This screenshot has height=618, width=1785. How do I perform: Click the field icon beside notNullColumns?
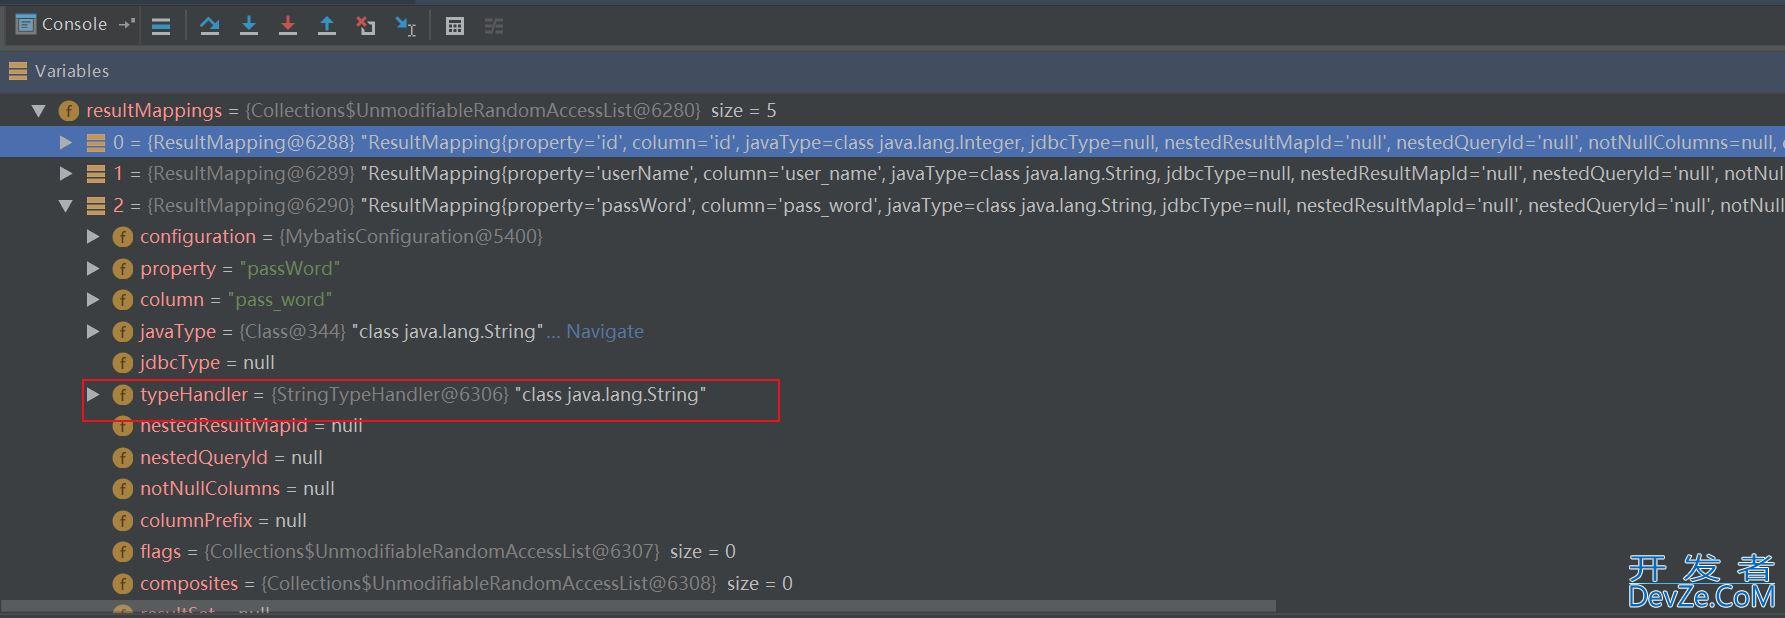tap(123, 489)
